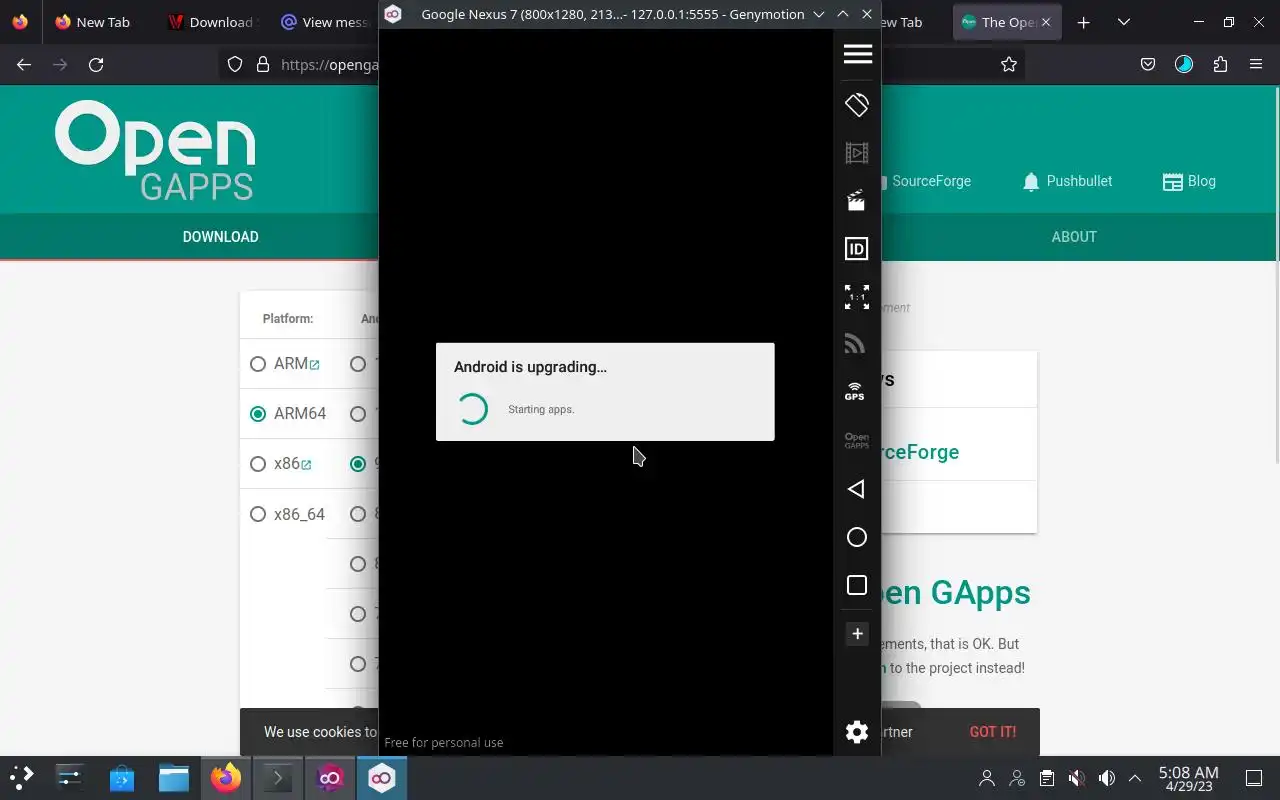Reload the page in Firefox
Image resolution: width=1280 pixels, height=800 pixels.
(x=96, y=64)
